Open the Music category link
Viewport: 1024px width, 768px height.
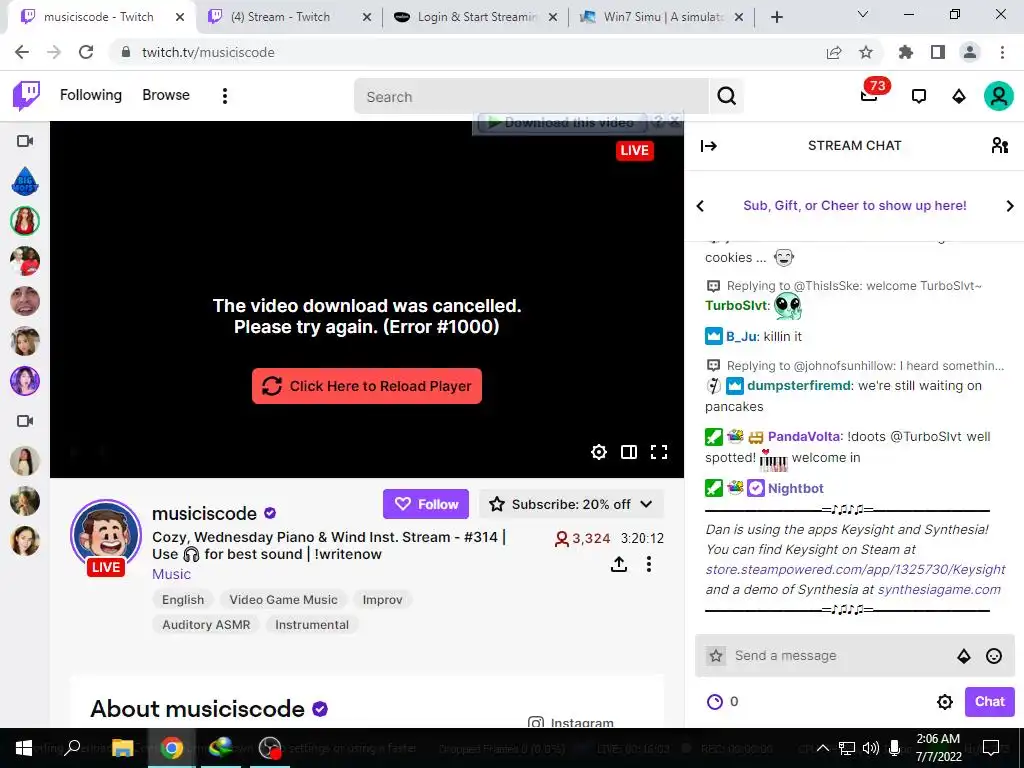[171, 574]
